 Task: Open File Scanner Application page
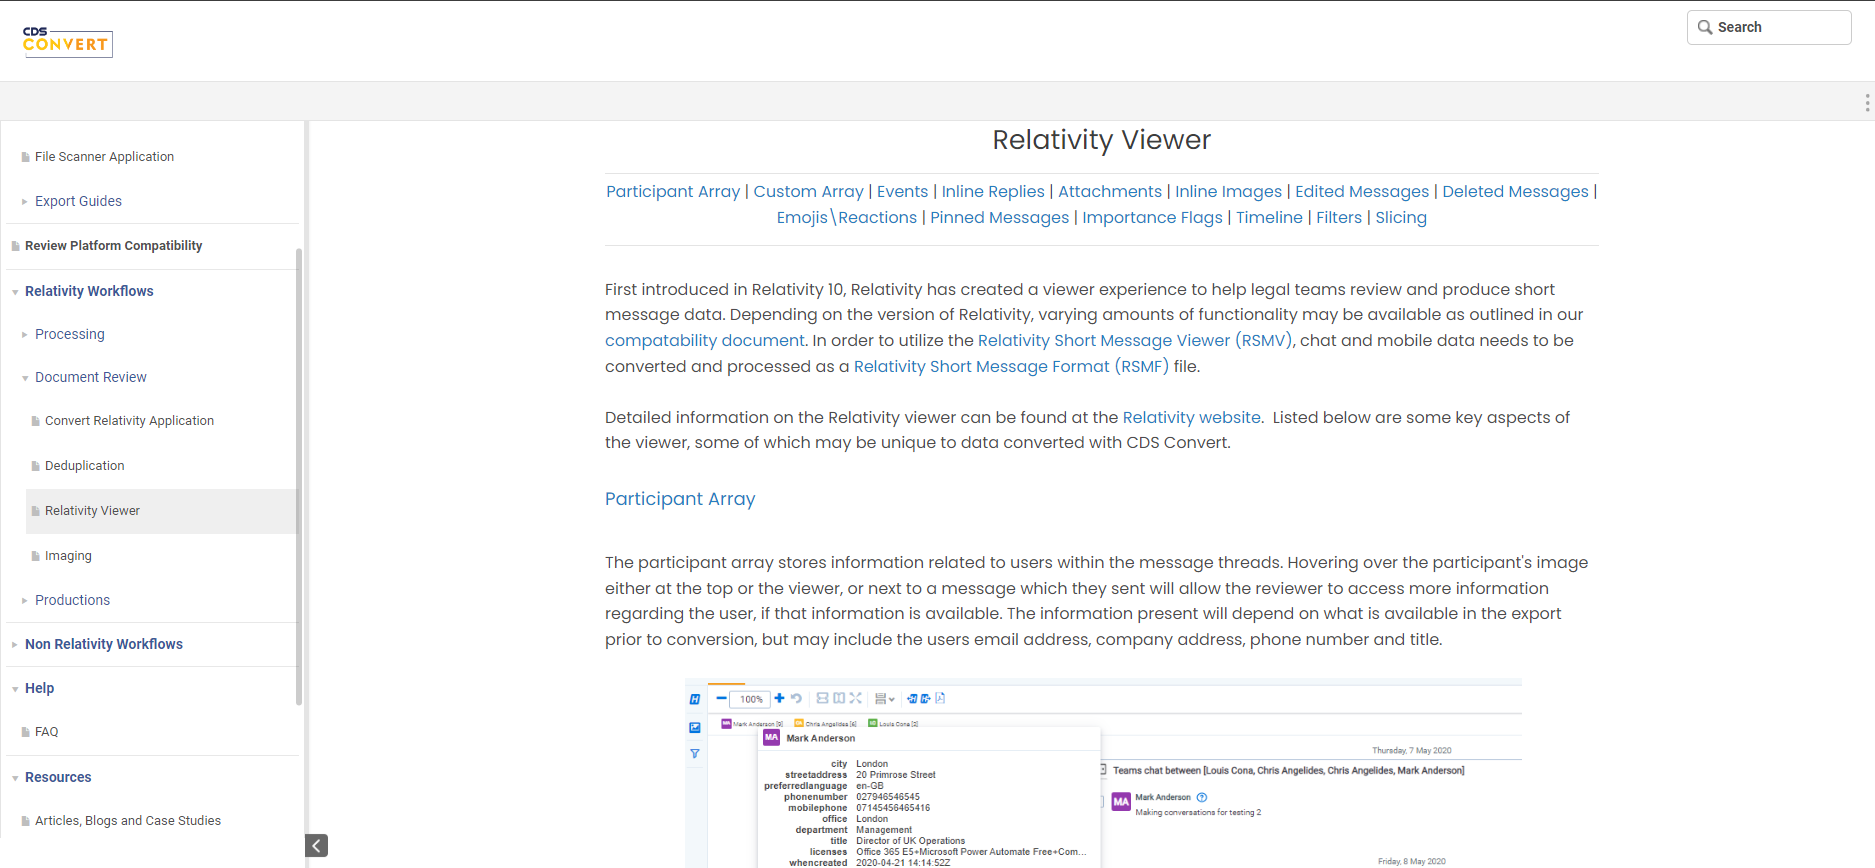pos(104,157)
